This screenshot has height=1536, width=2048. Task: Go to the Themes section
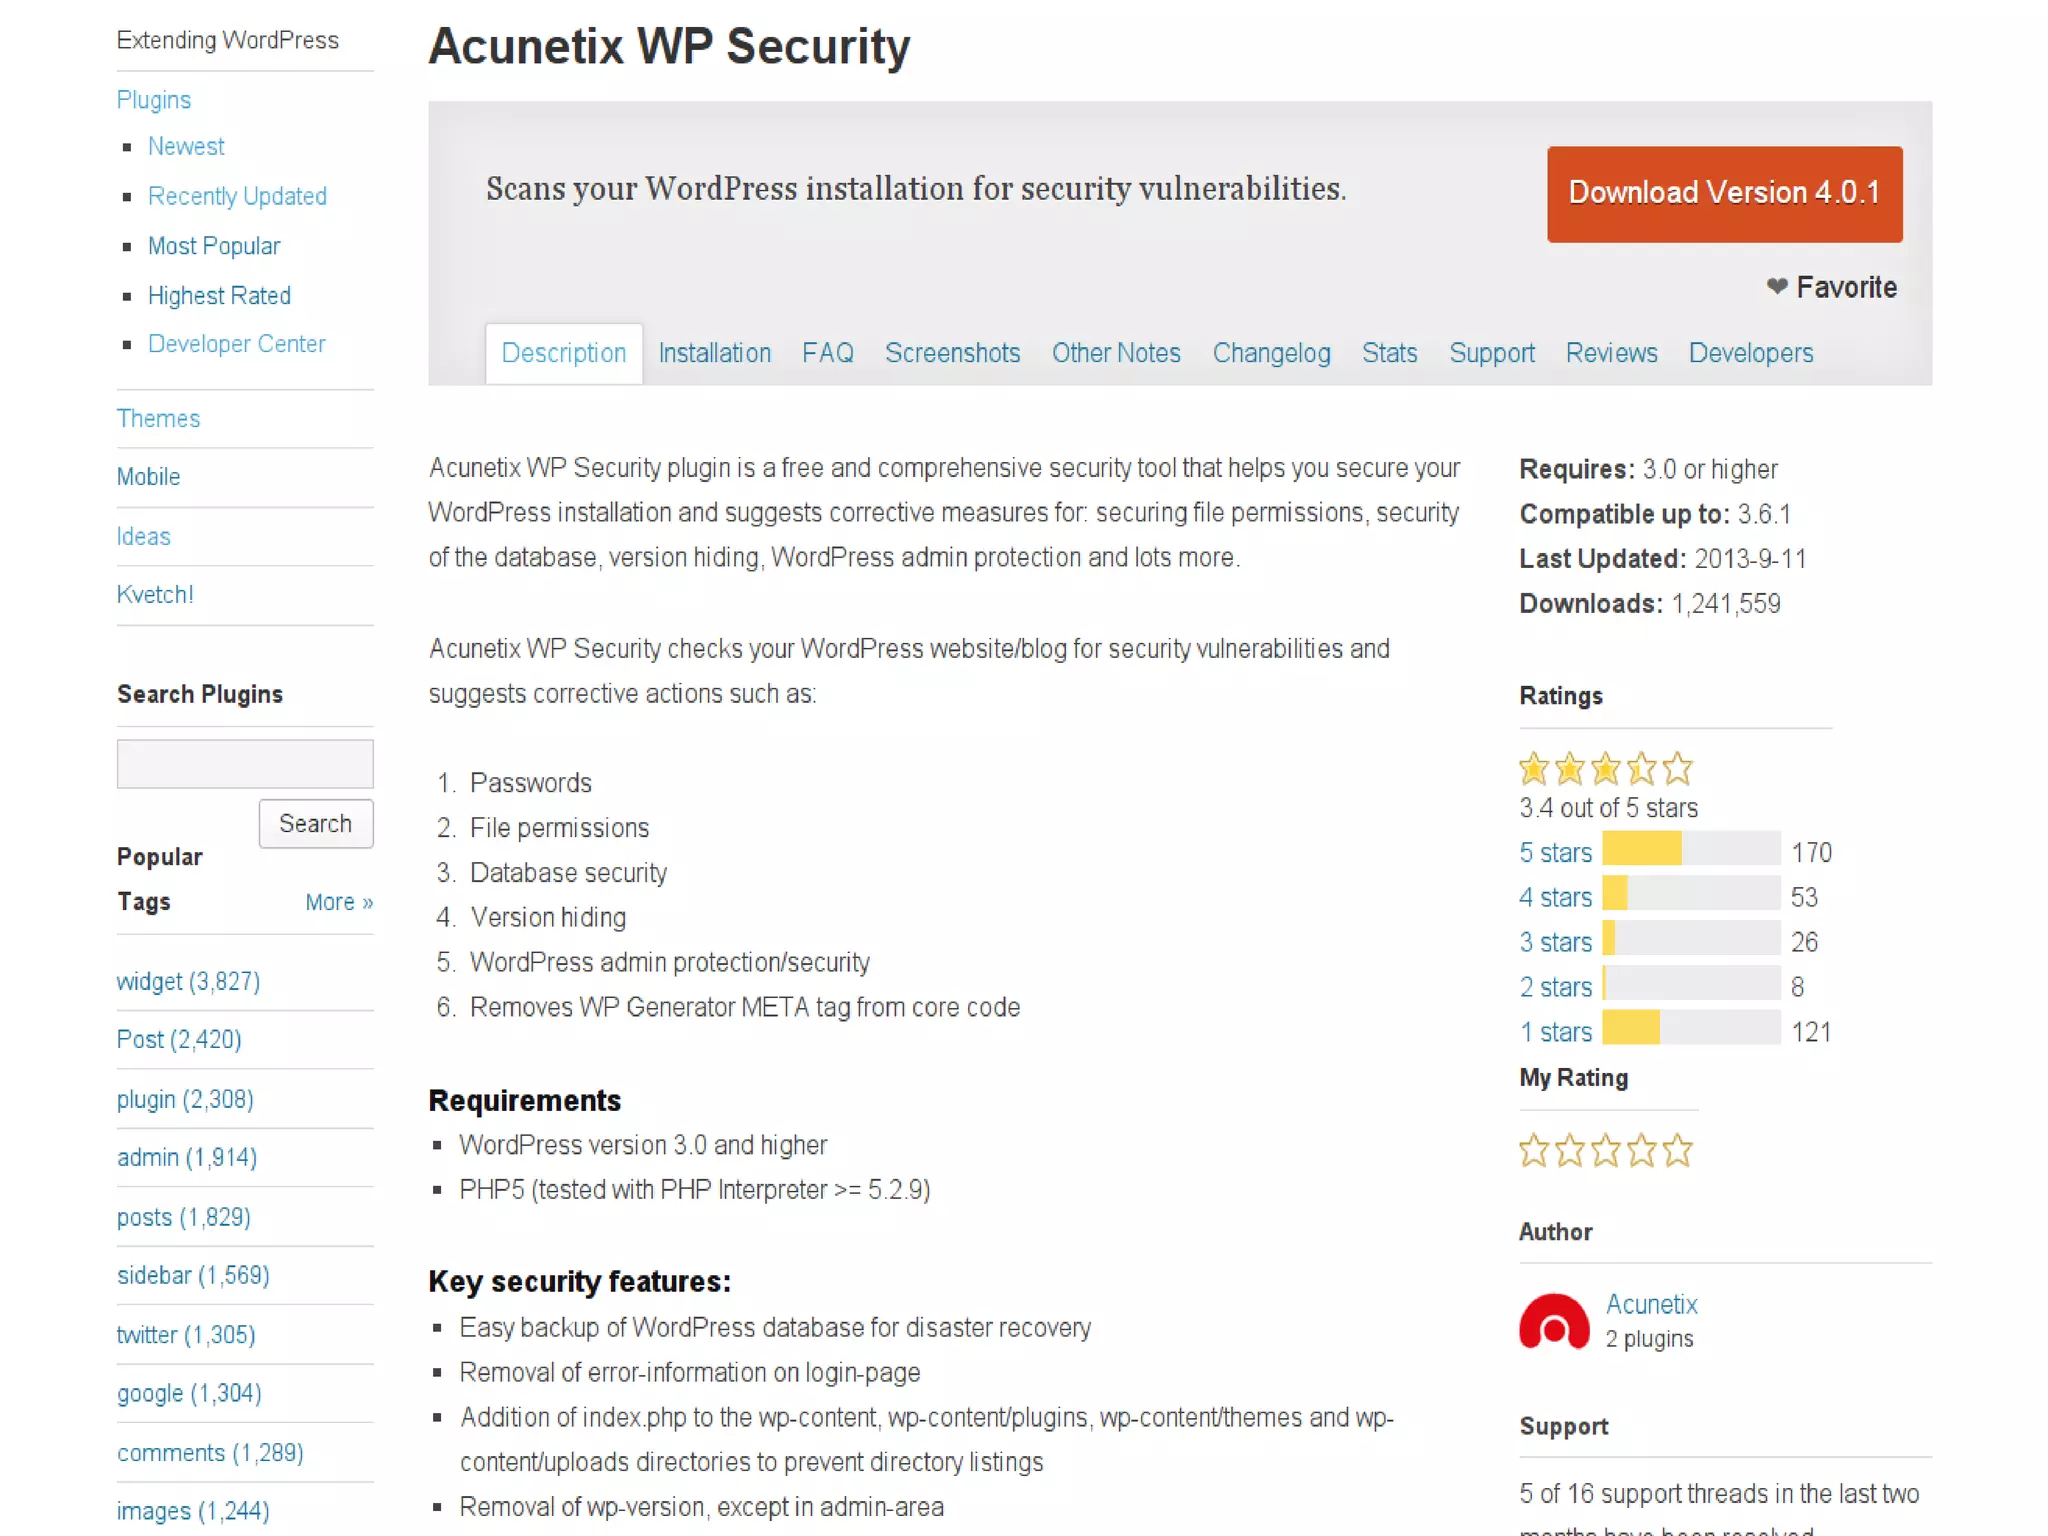click(158, 418)
